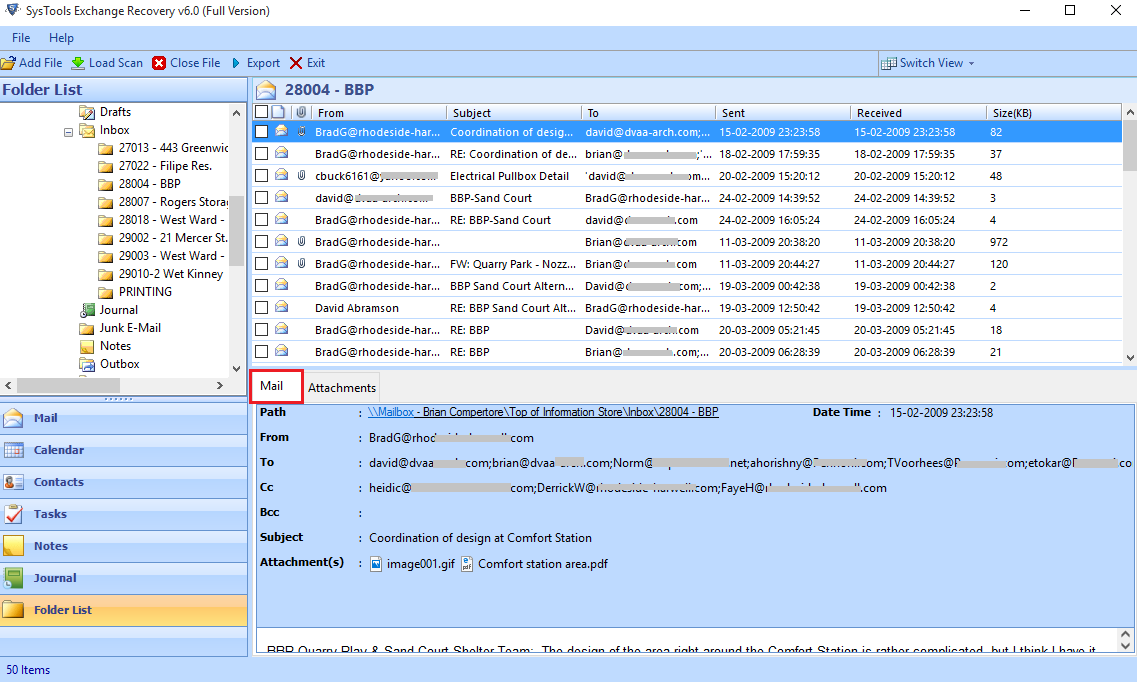This screenshot has width=1137, height=682.
Task: Click the Tasks checkmark icon in navigation pane
Action: 13,514
